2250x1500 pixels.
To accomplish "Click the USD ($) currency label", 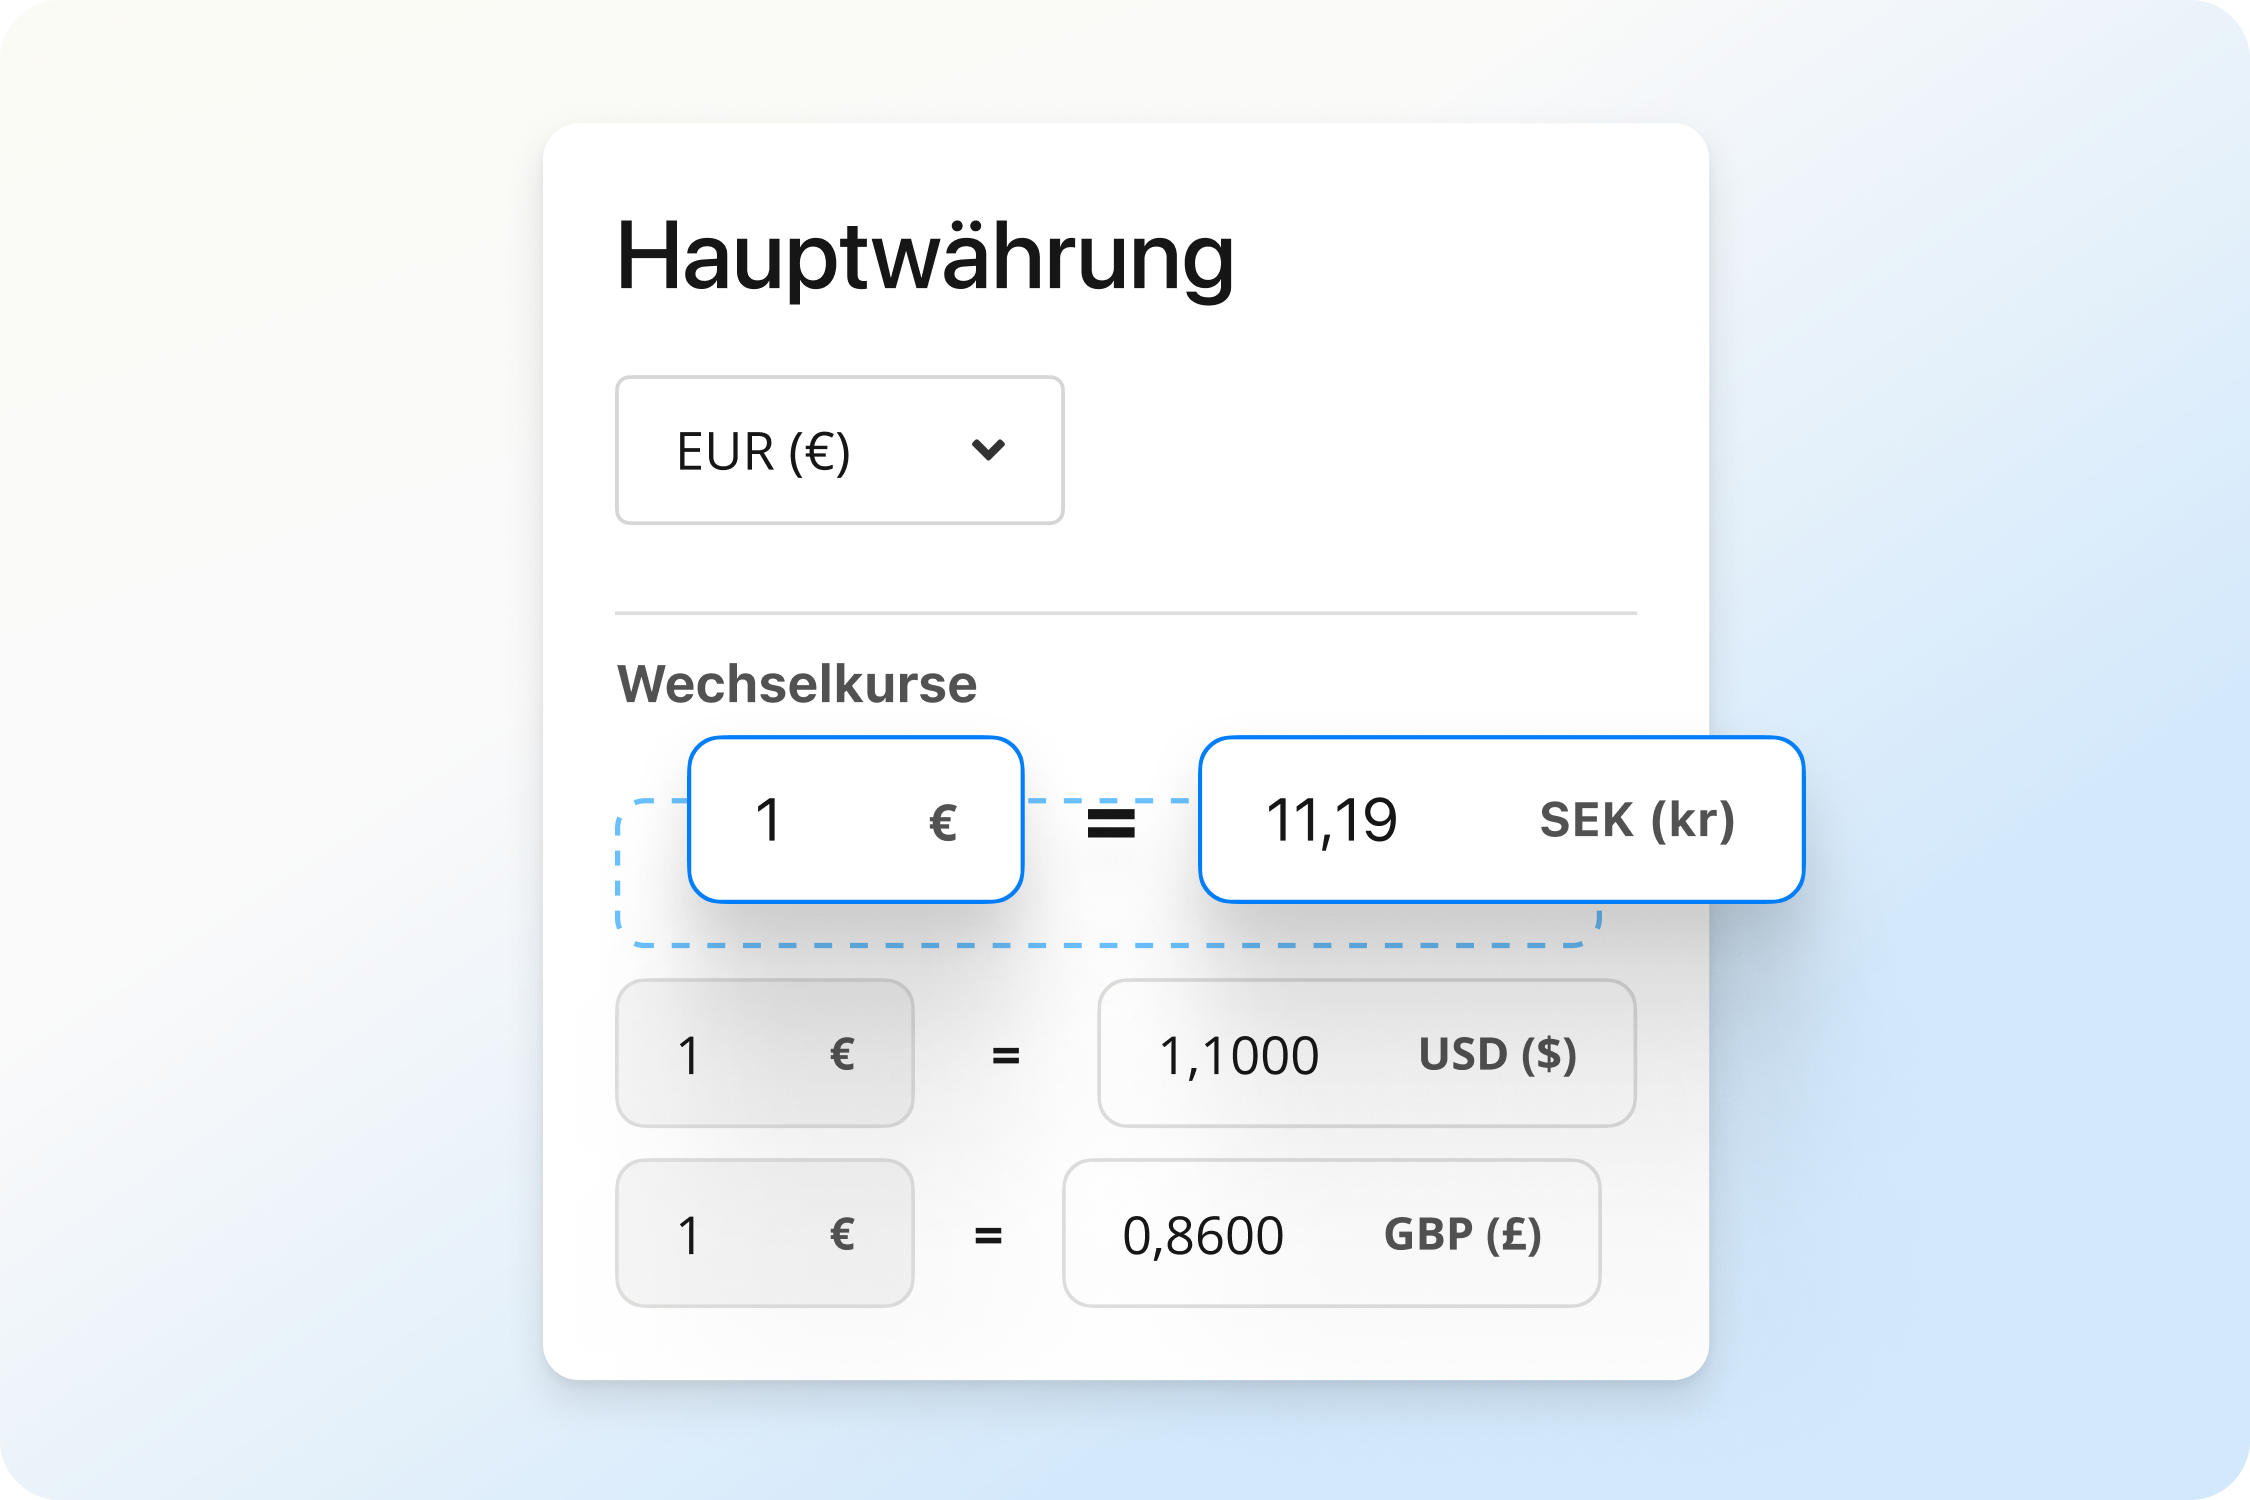I will click(x=1498, y=1055).
